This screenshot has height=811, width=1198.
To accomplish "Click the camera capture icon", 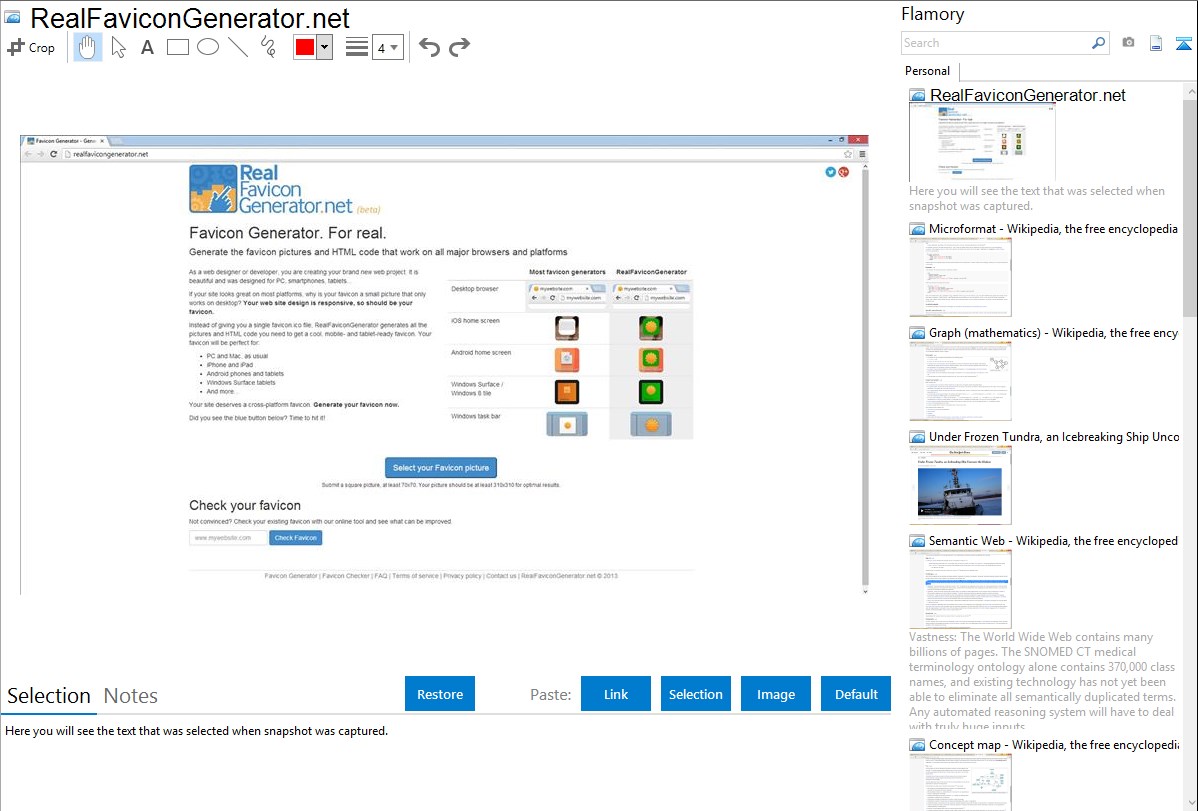I will coord(1128,43).
